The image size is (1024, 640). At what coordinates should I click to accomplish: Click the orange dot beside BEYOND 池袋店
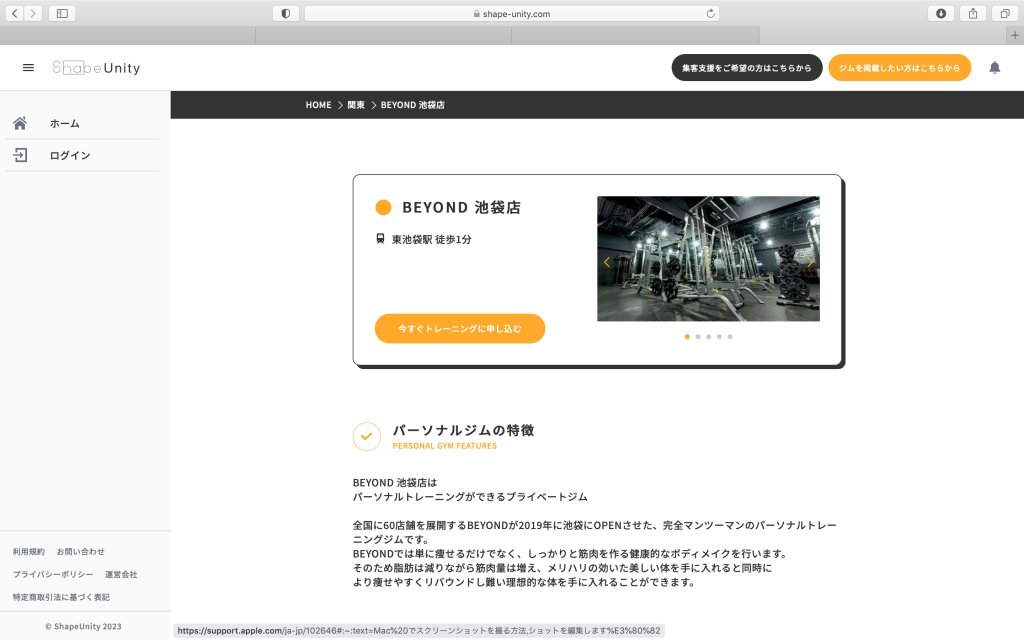383,207
